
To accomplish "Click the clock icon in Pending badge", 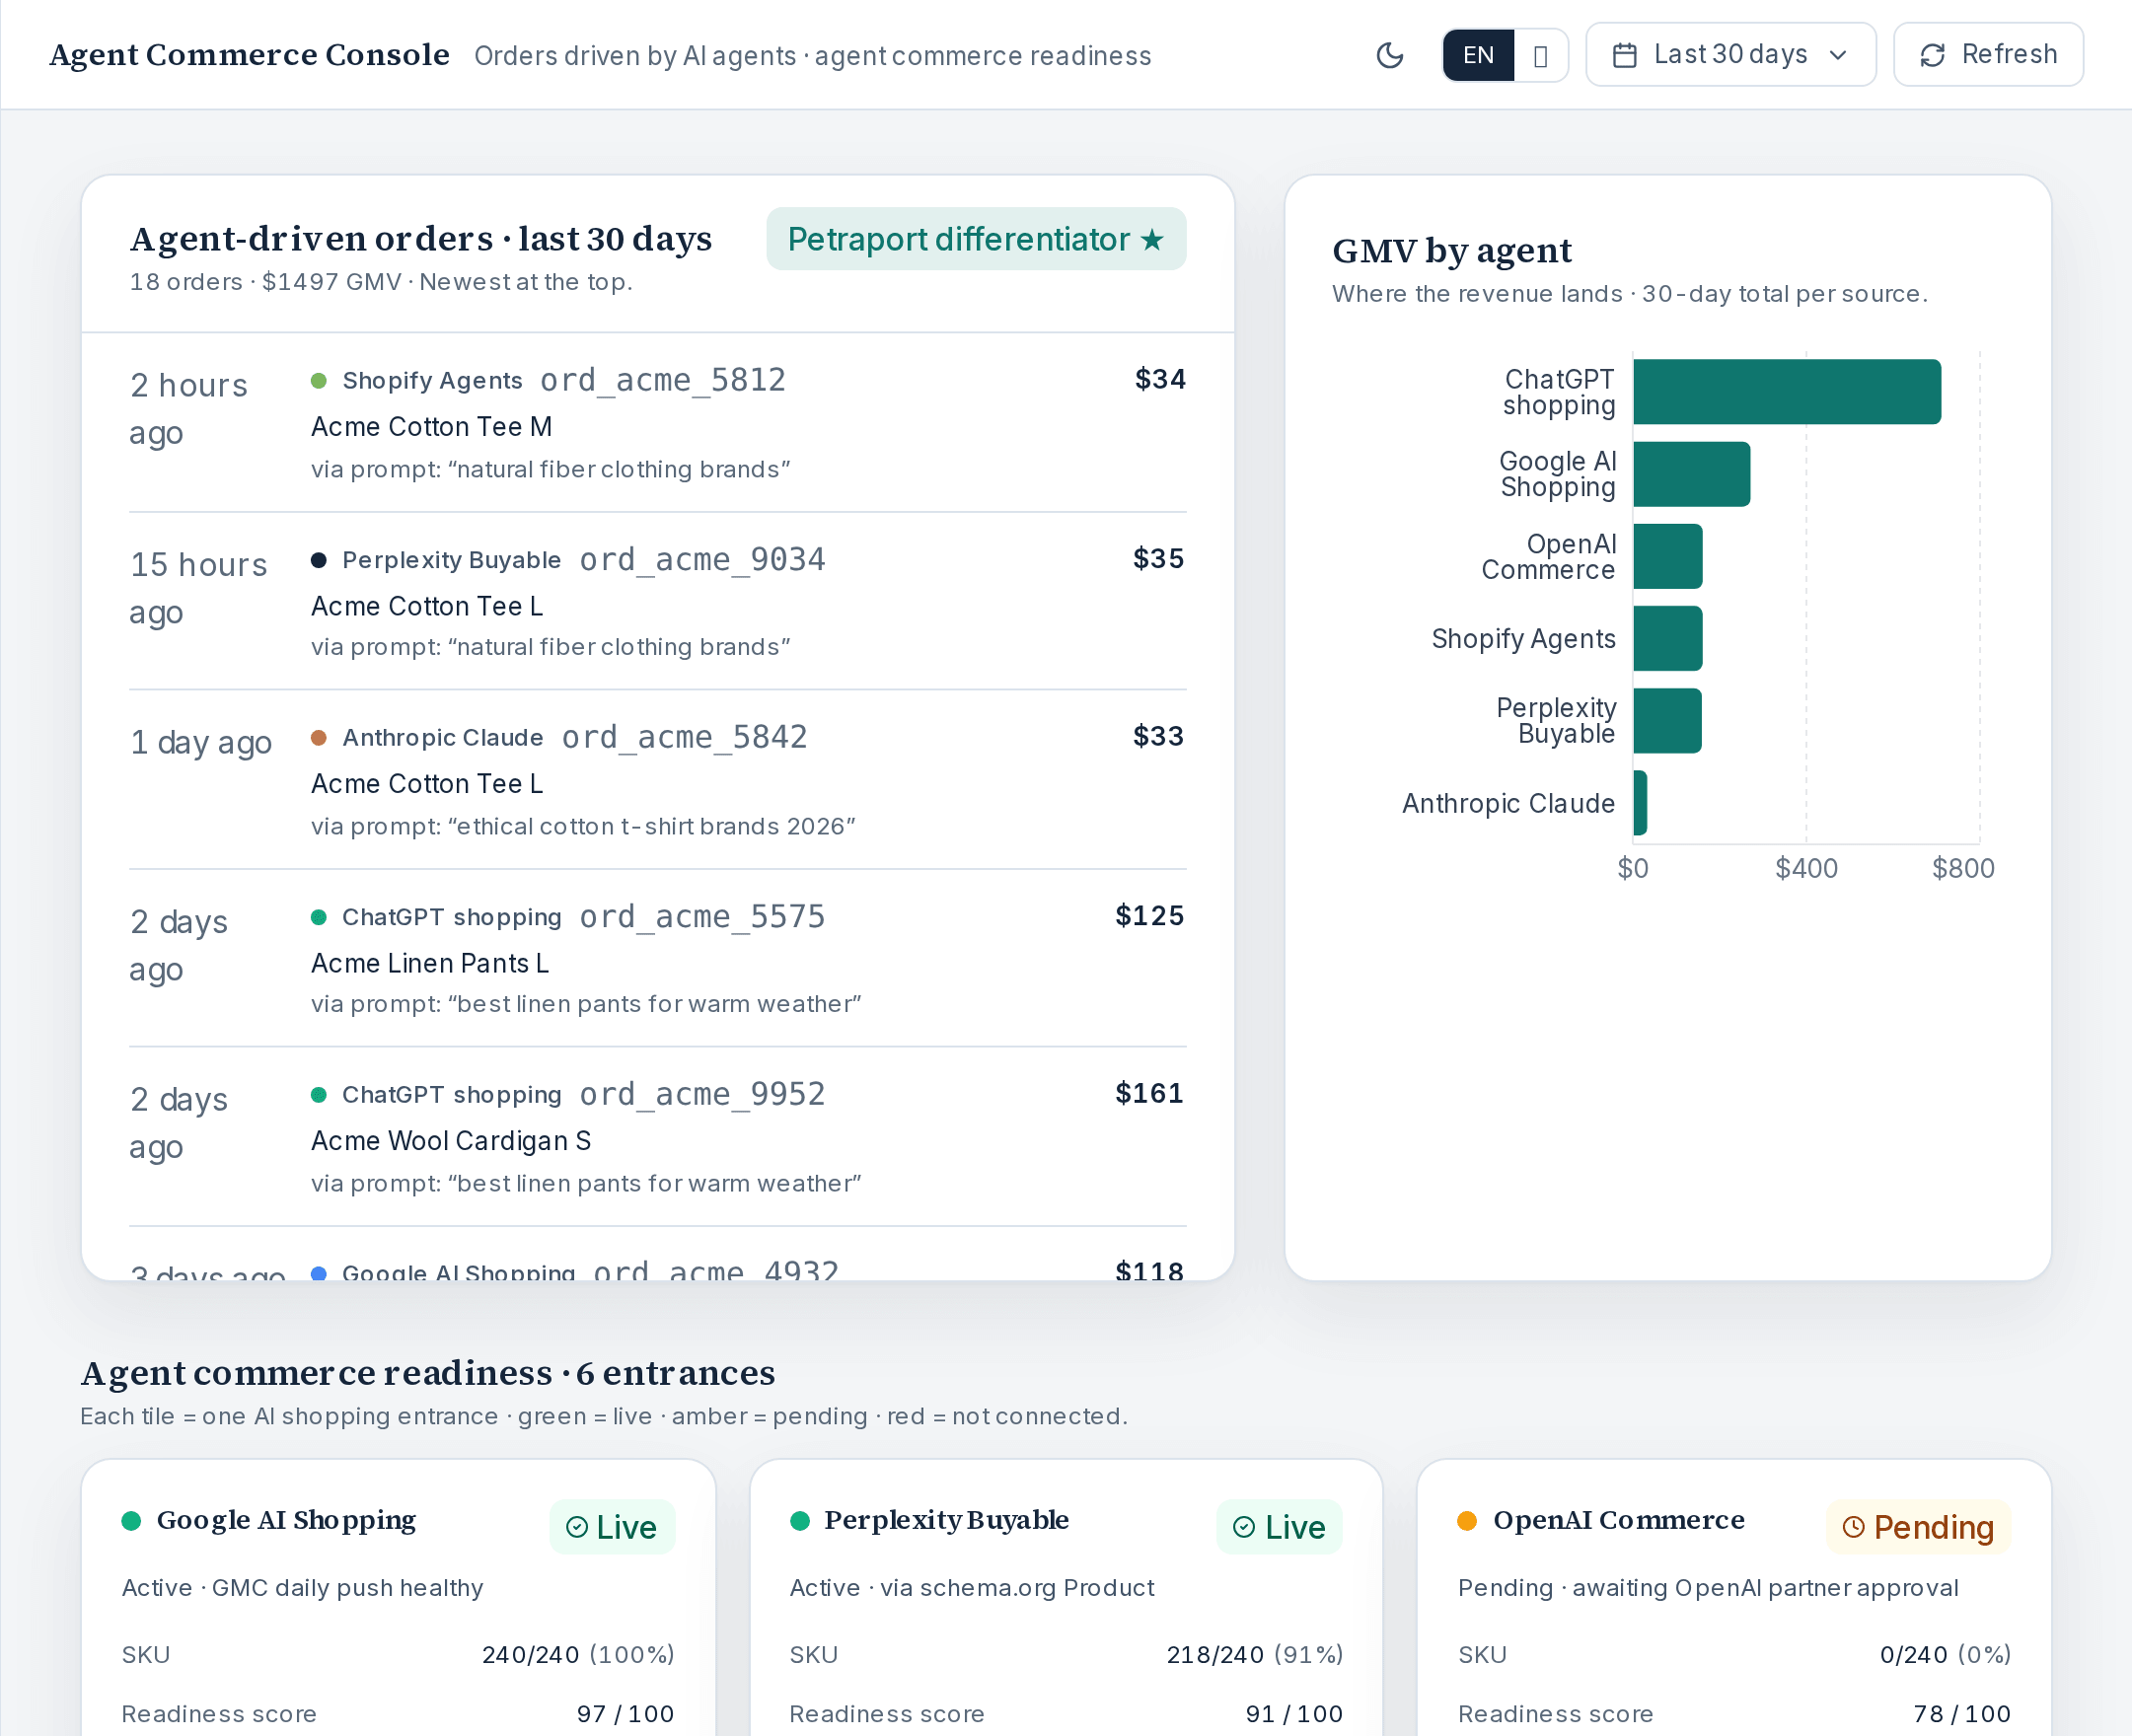I will tap(1853, 1527).
